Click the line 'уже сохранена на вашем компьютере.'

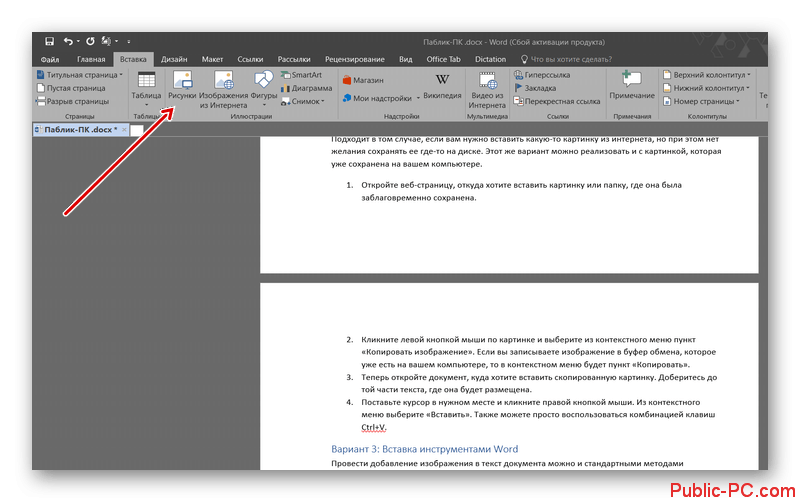coord(407,164)
